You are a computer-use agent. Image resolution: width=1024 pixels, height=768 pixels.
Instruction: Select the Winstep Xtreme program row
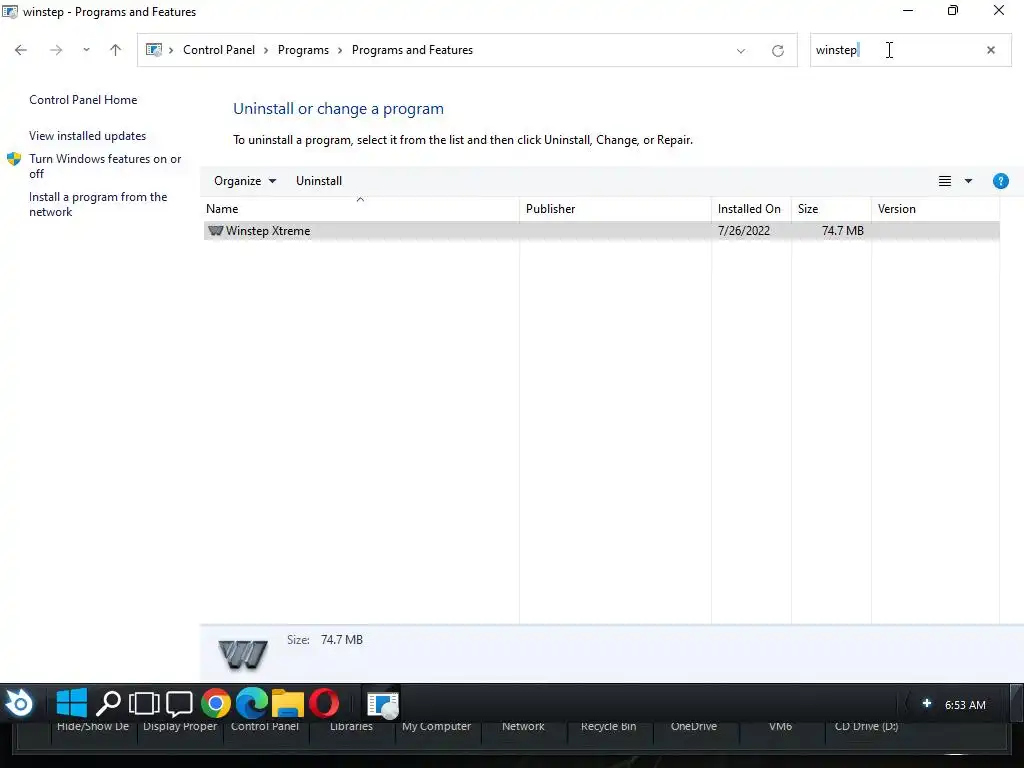(601, 231)
